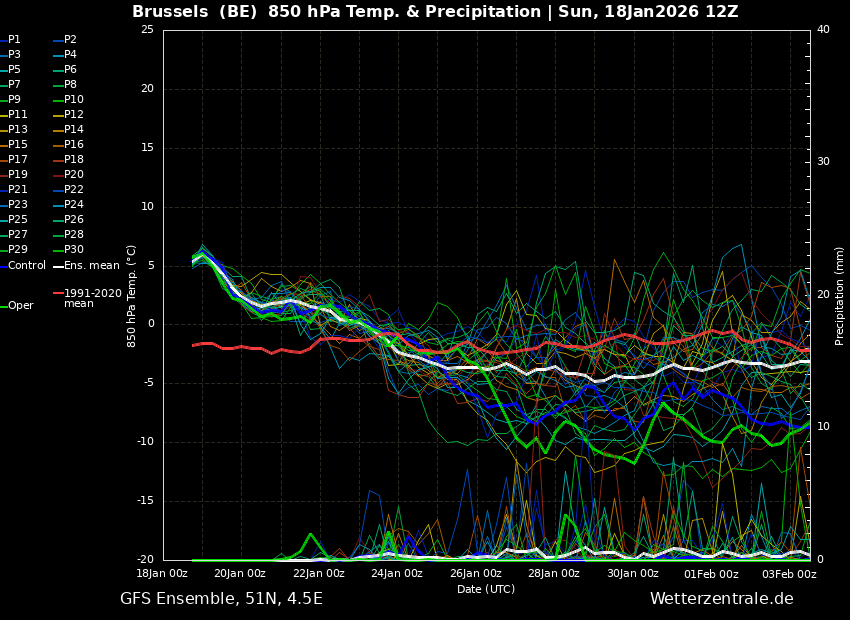Click the 850 hPa Temp. axis label
The width and height of the screenshot is (850, 620).
click(x=131, y=295)
